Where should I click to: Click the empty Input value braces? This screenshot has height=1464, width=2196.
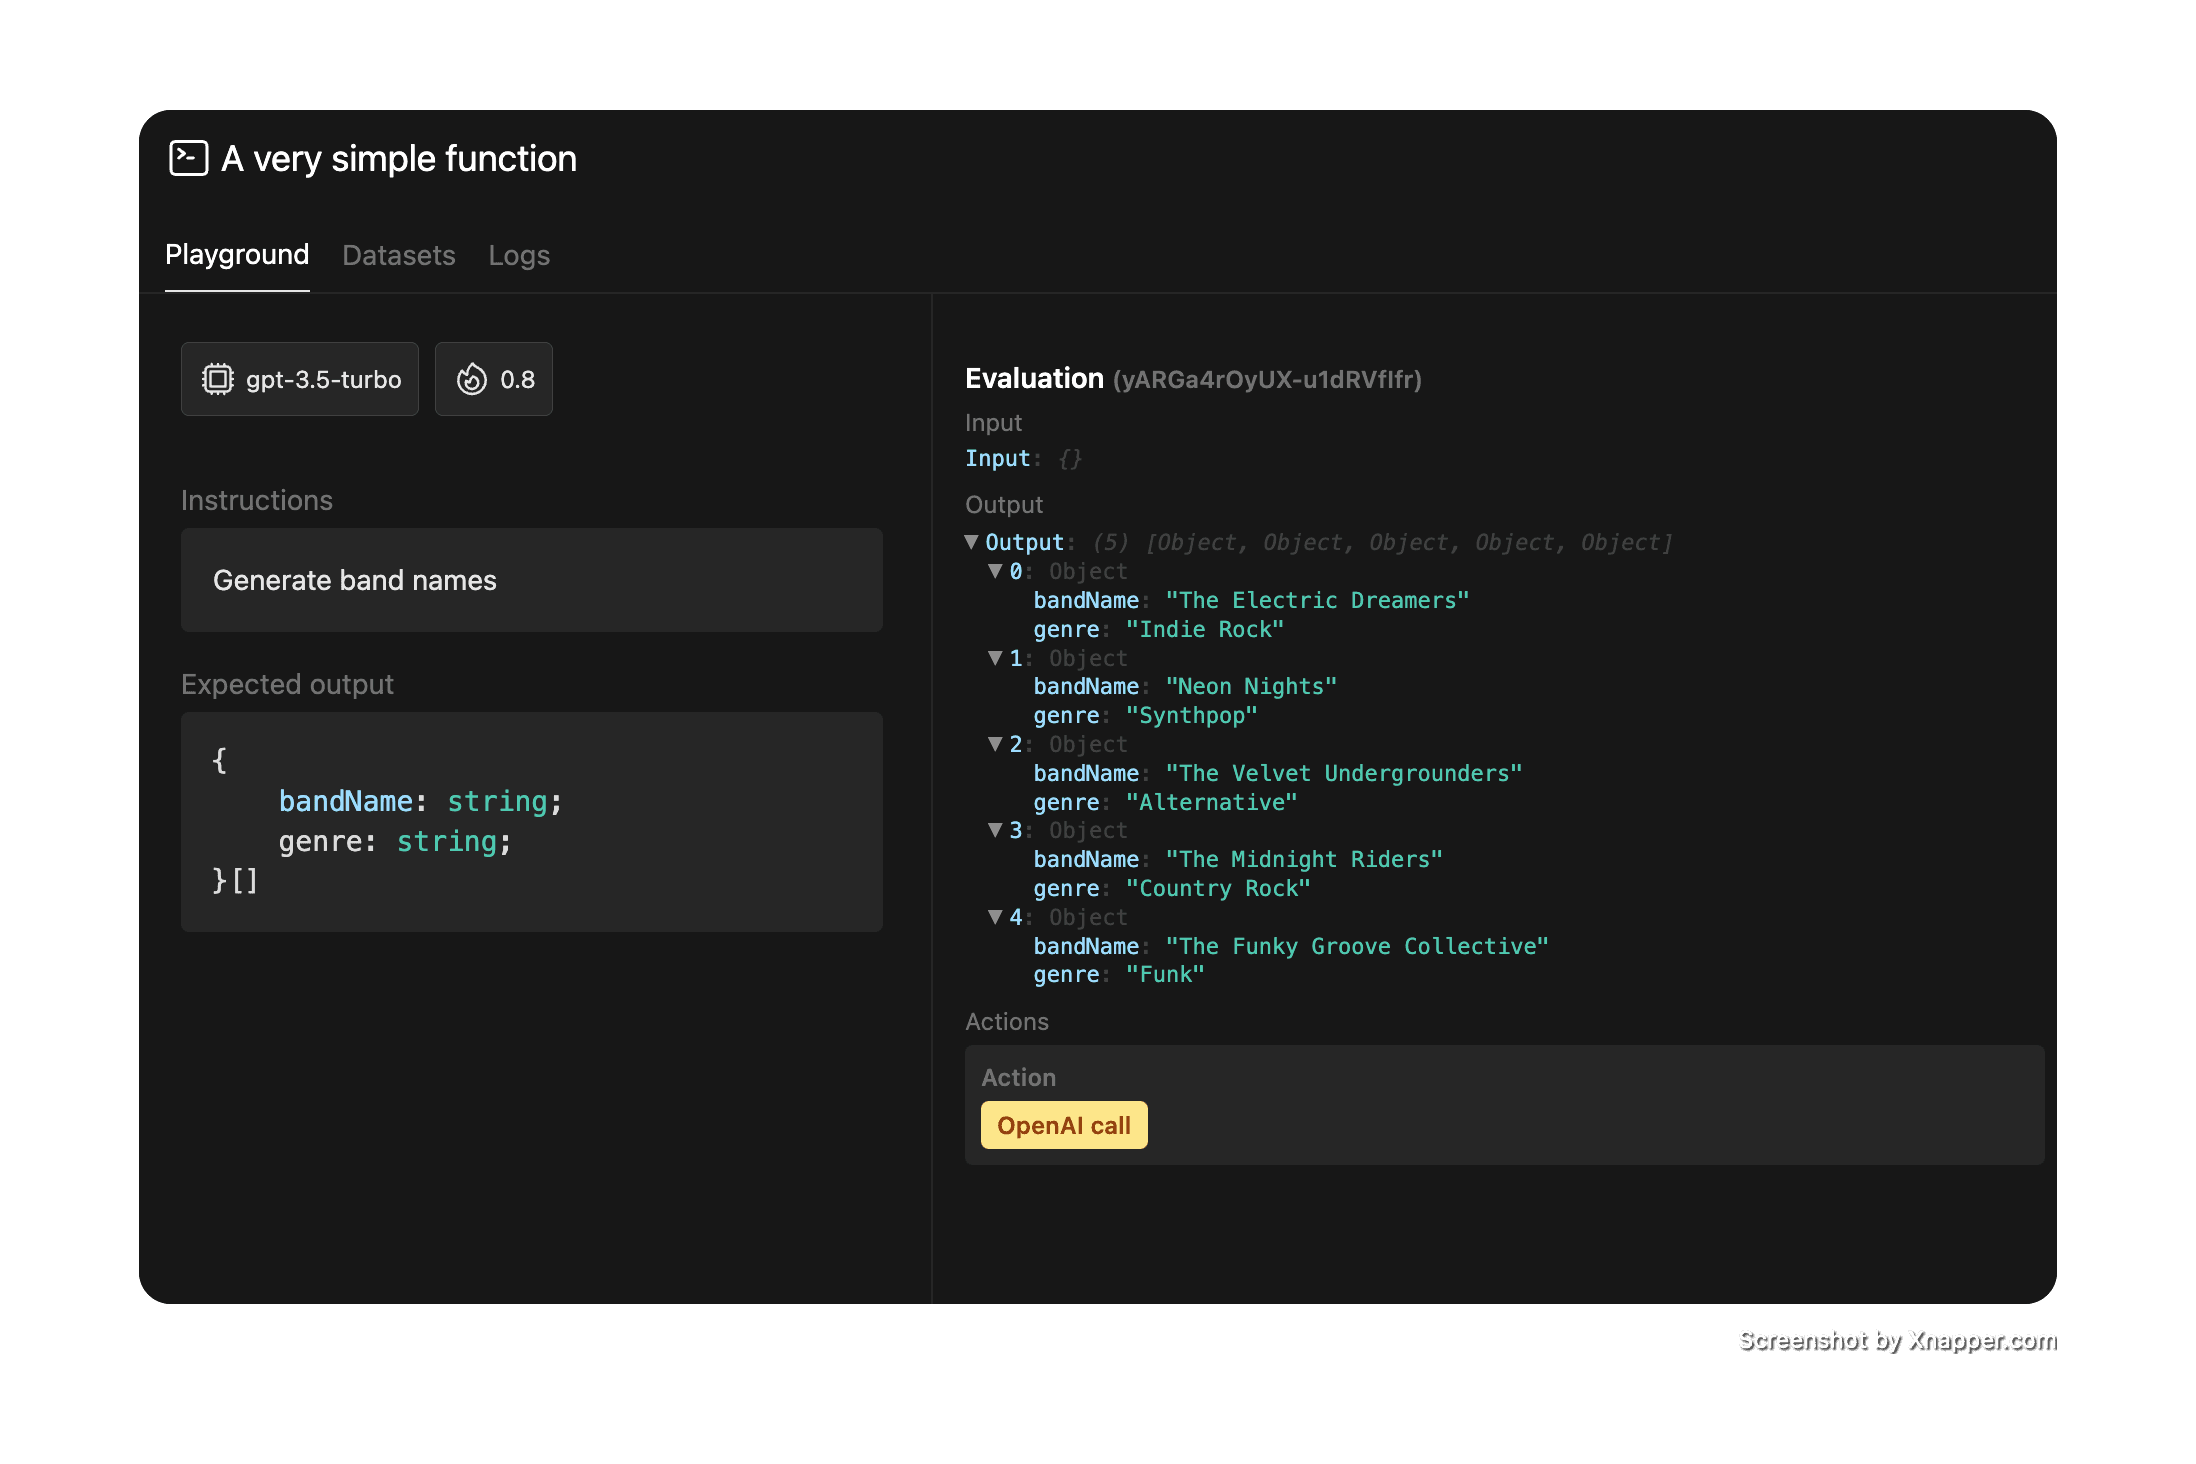point(1069,458)
